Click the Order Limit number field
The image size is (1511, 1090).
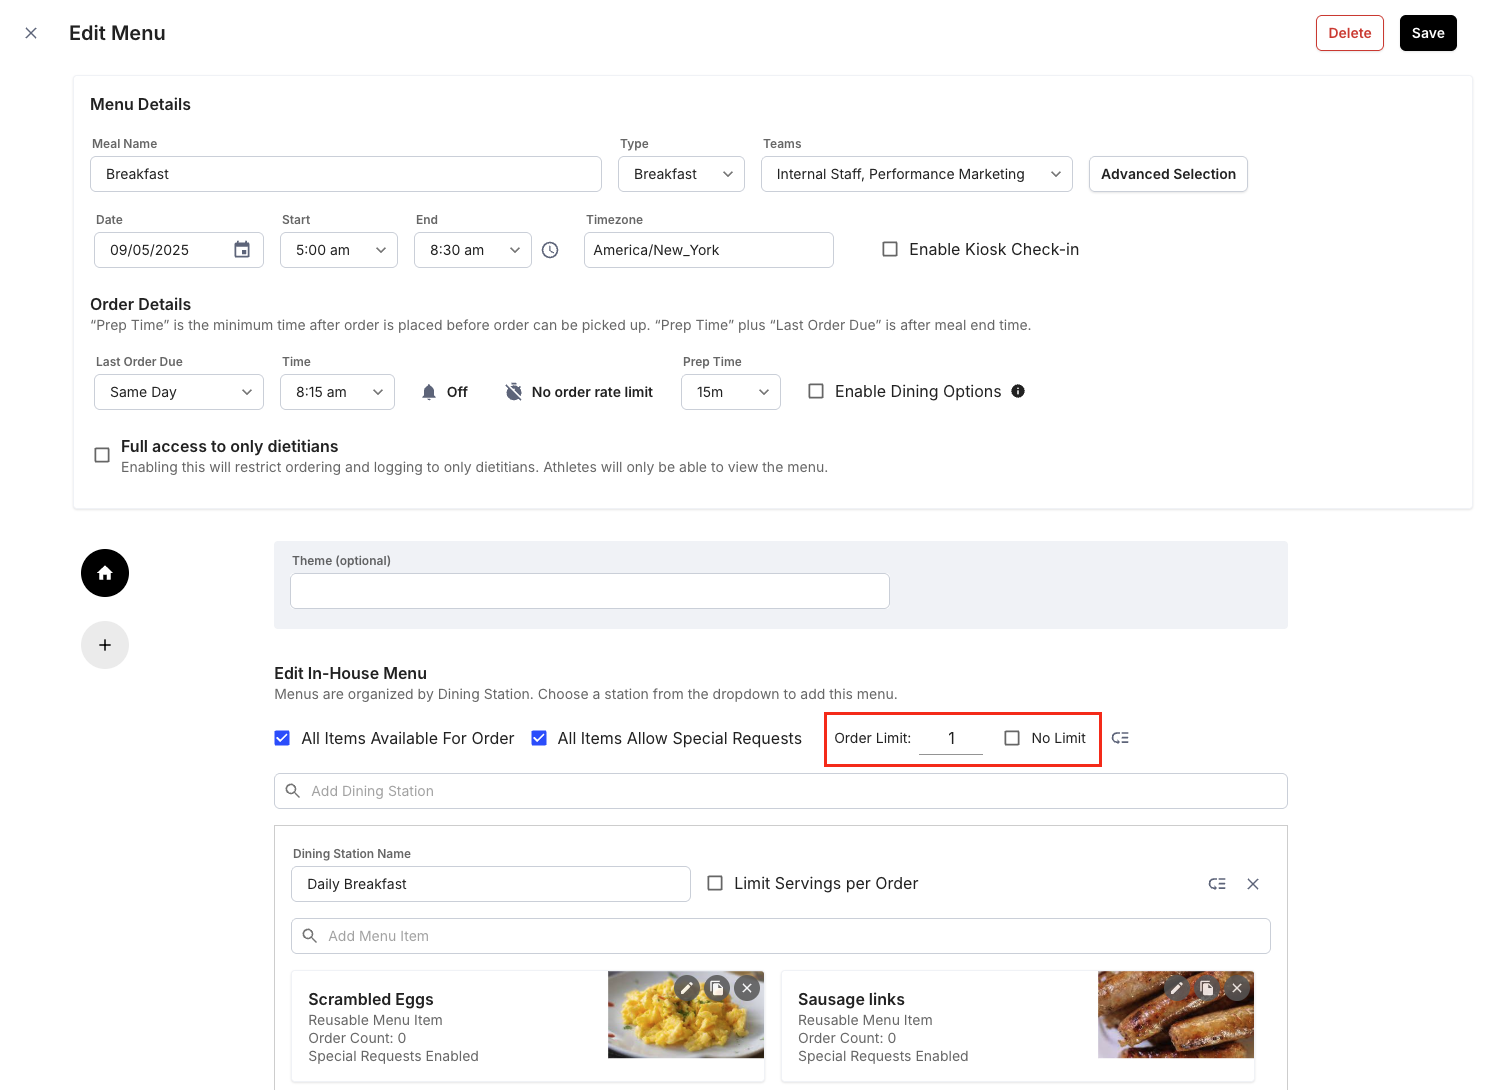(951, 738)
